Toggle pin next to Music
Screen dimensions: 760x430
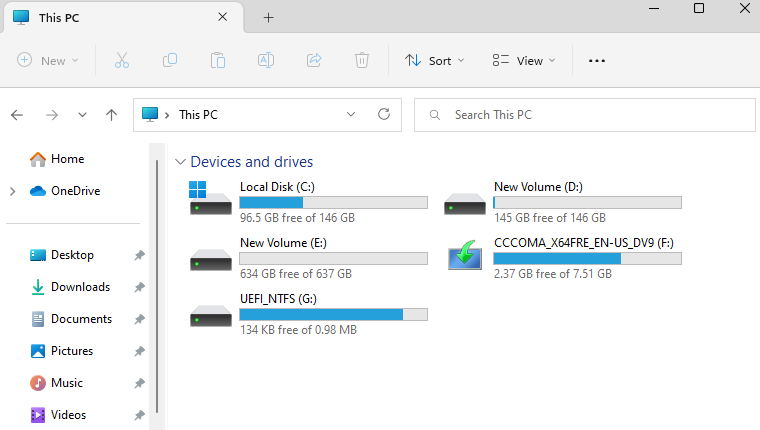pos(140,383)
